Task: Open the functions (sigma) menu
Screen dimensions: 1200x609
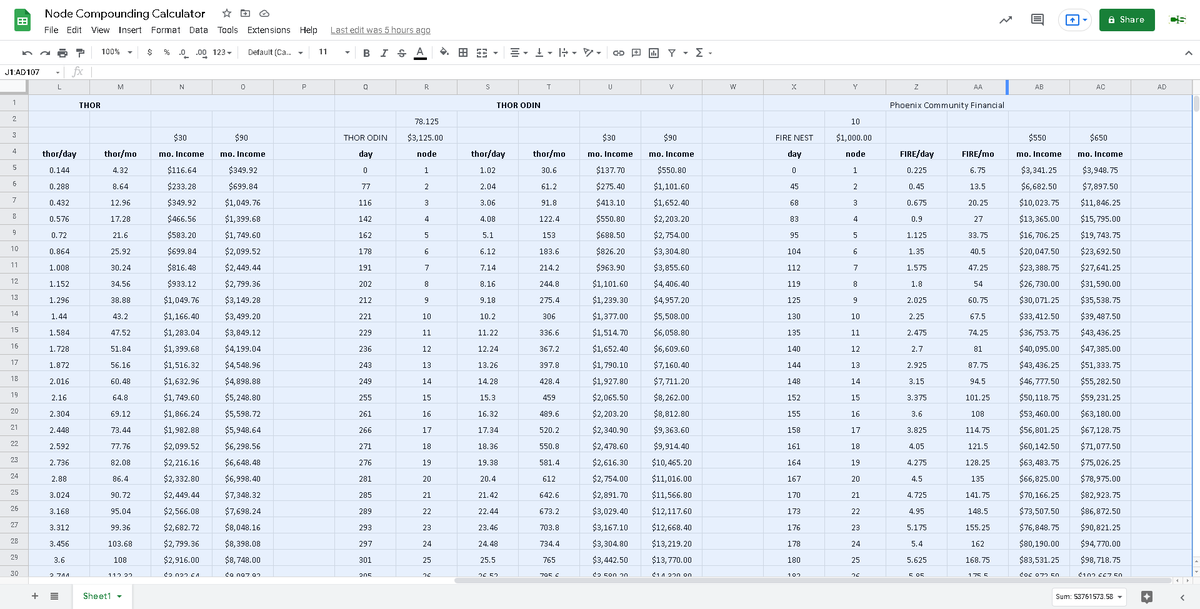Action: 702,52
